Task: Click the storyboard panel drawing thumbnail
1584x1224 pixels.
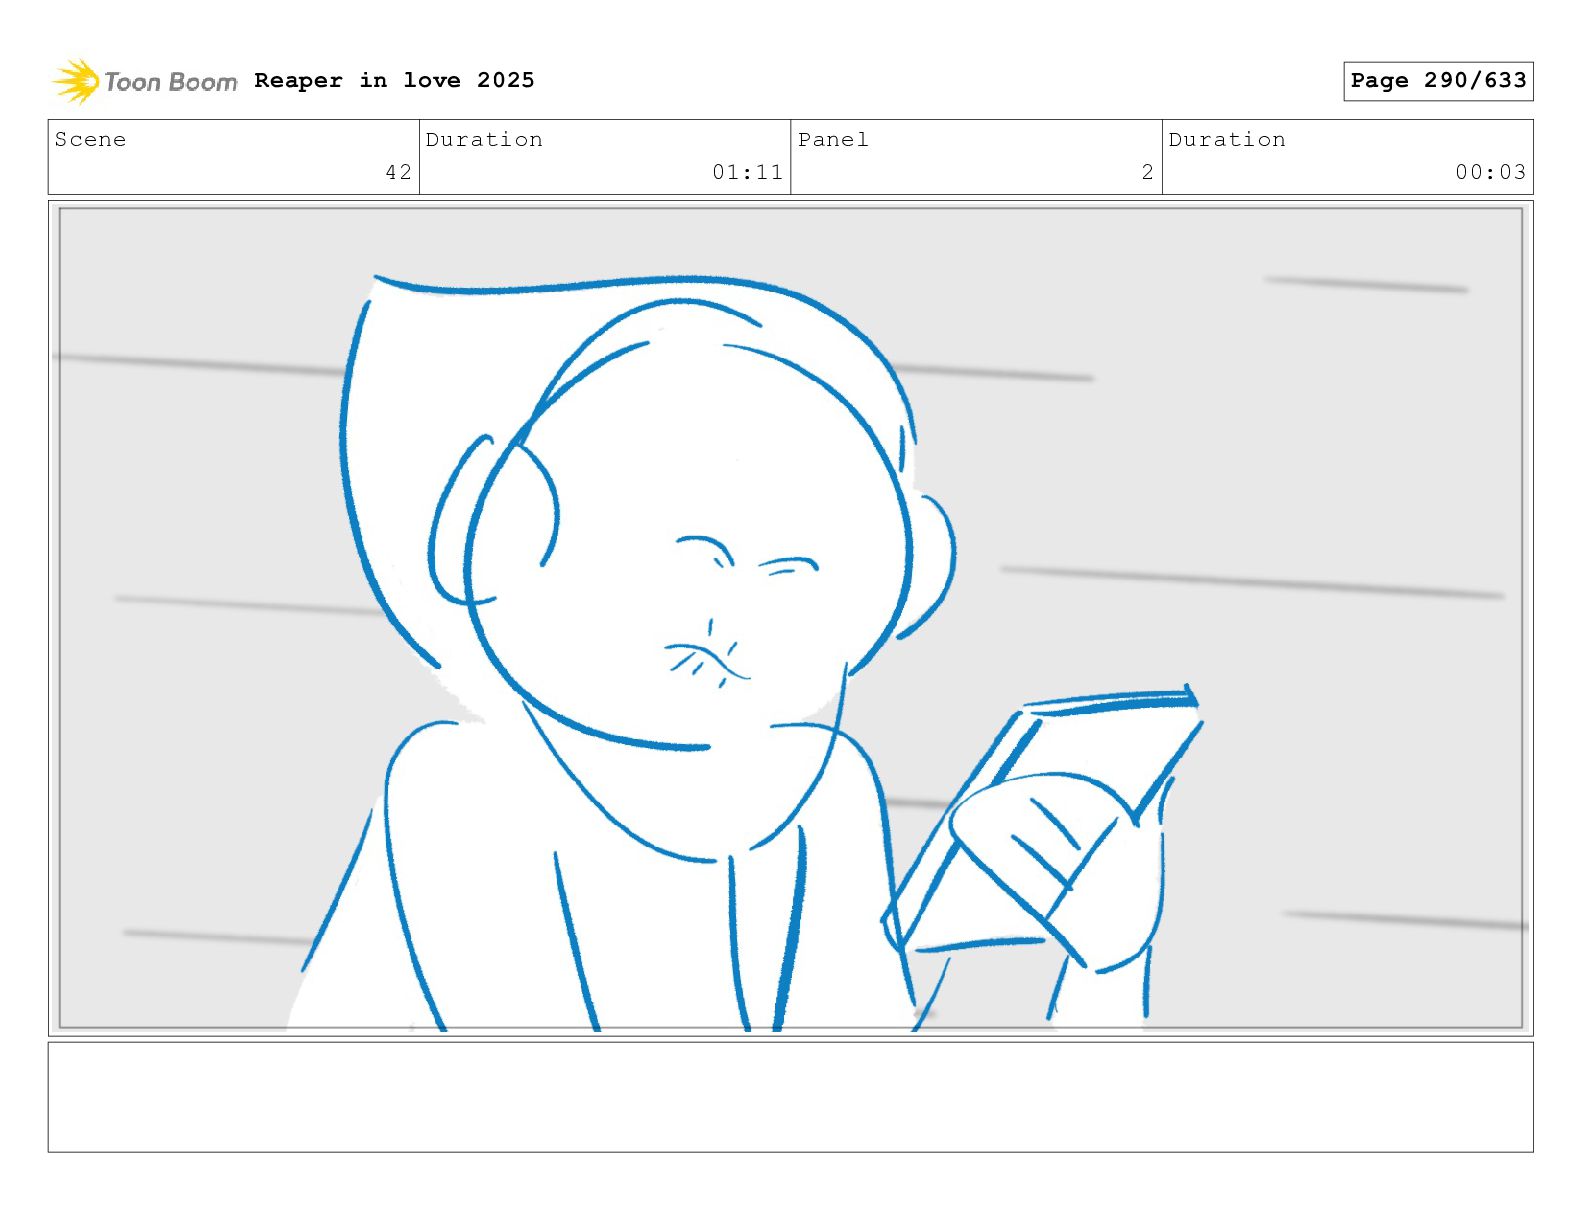Action: click(x=791, y=618)
